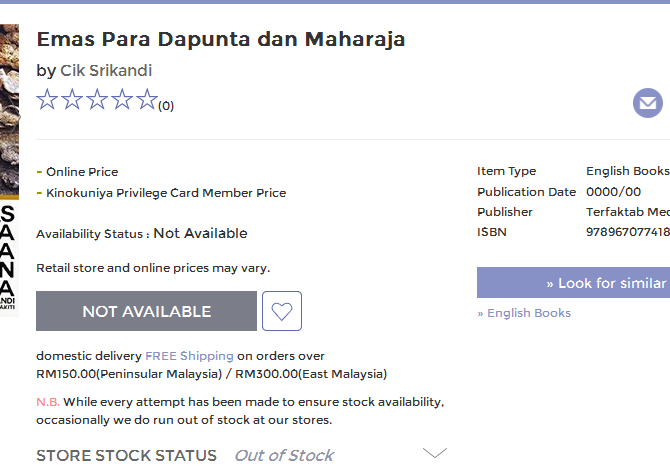The image size is (670, 470).
Task: Click the email envelope icon
Action: (x=648, y=103)
